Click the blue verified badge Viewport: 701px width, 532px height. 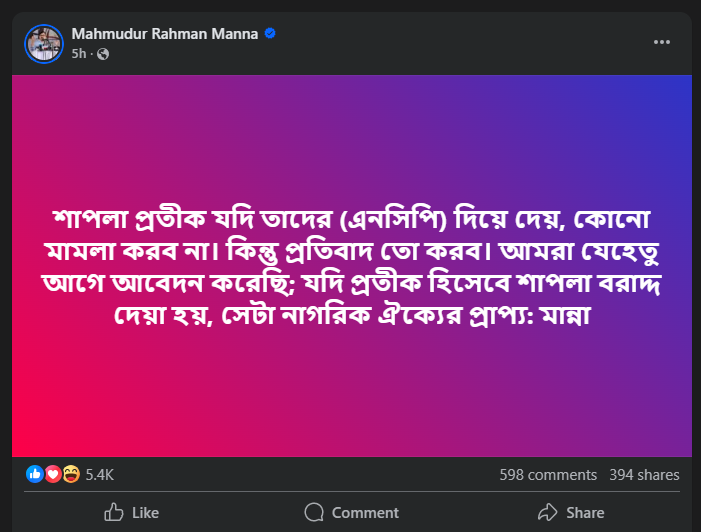tap(270, 34)
